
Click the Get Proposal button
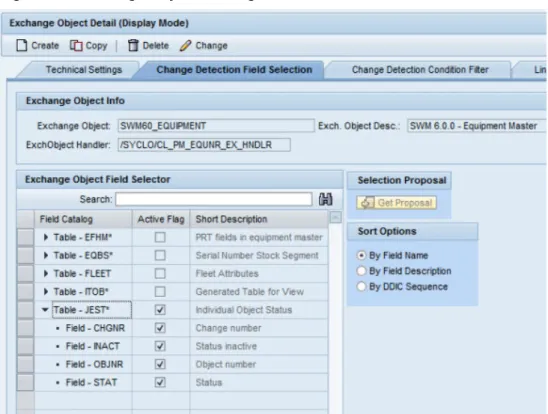pyautogui.click(x=396, y=203)
